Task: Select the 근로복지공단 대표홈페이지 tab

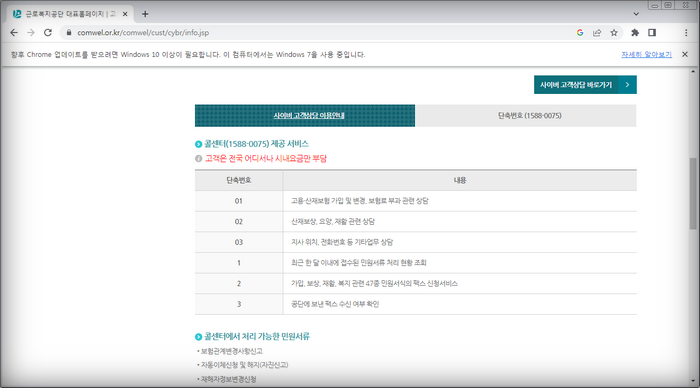Action: click(70, 14)
